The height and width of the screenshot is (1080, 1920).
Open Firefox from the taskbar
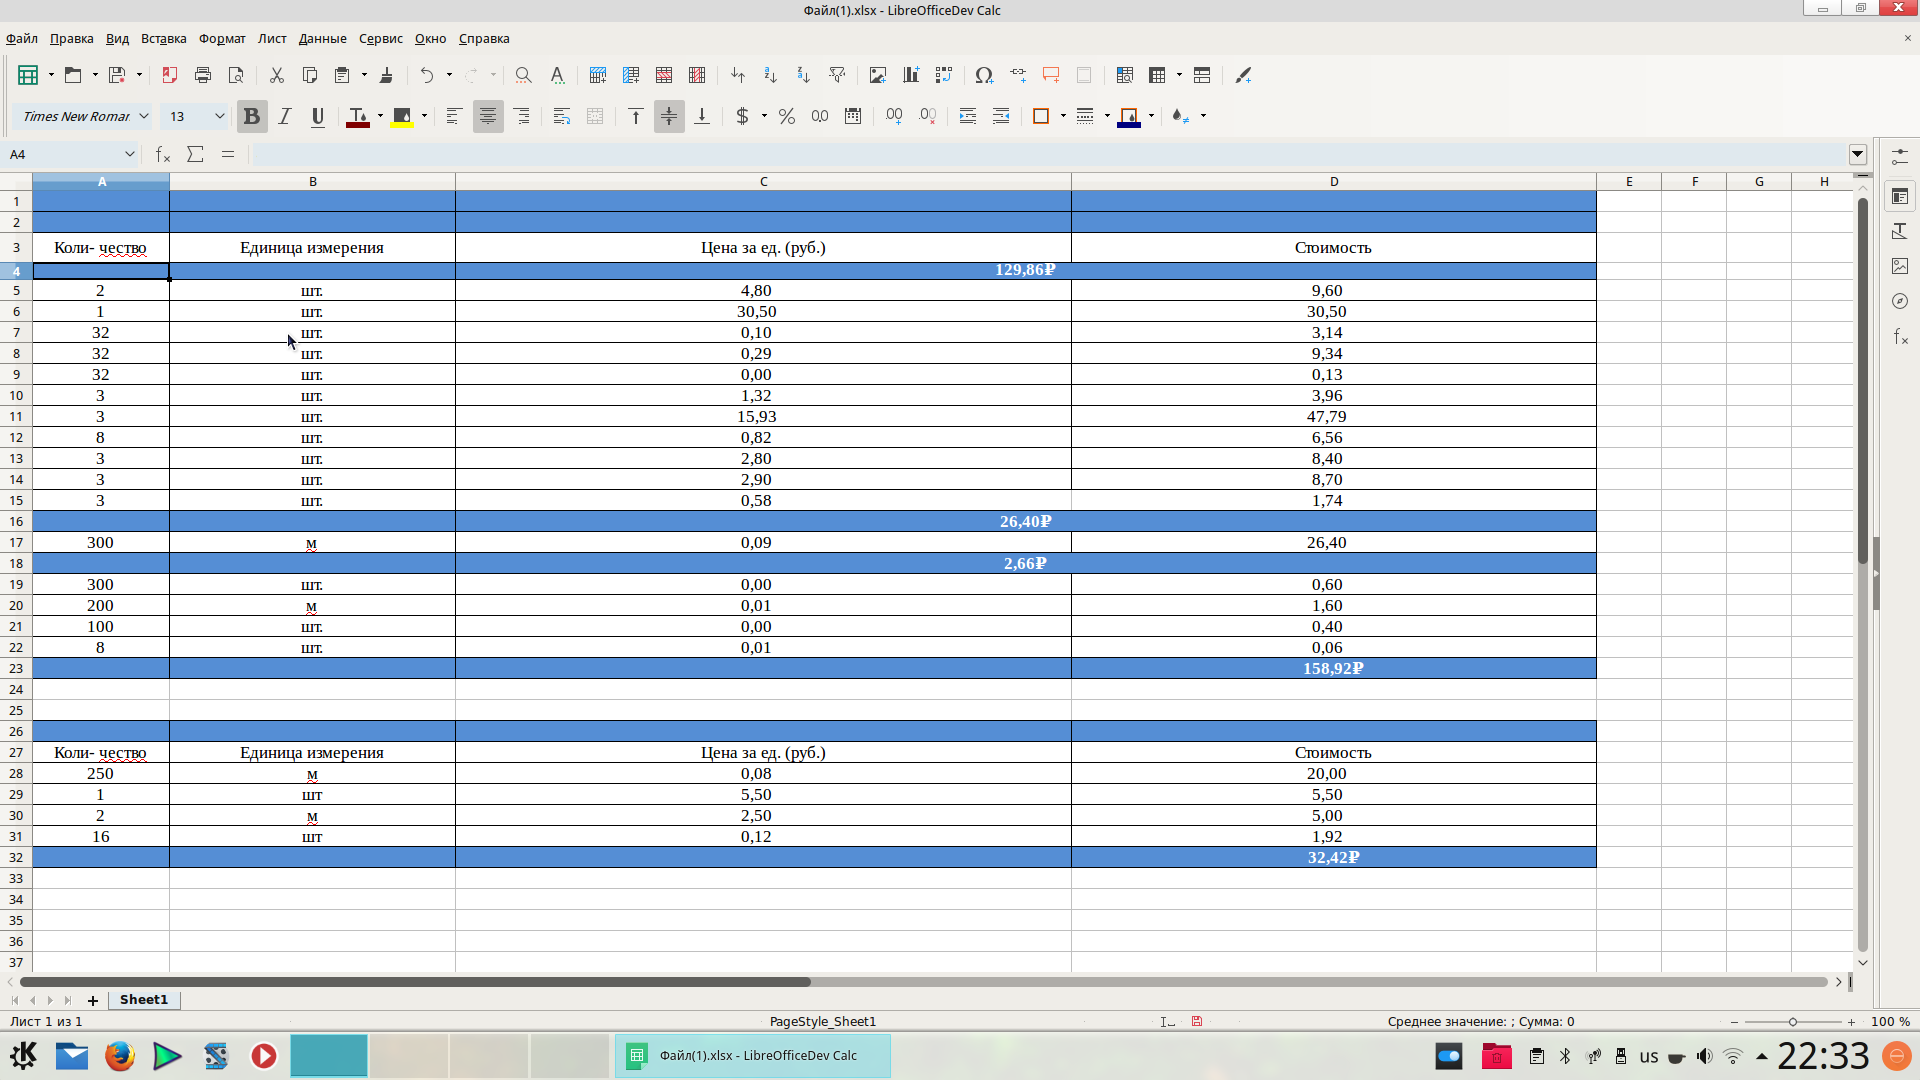[x=120, y=1056]
